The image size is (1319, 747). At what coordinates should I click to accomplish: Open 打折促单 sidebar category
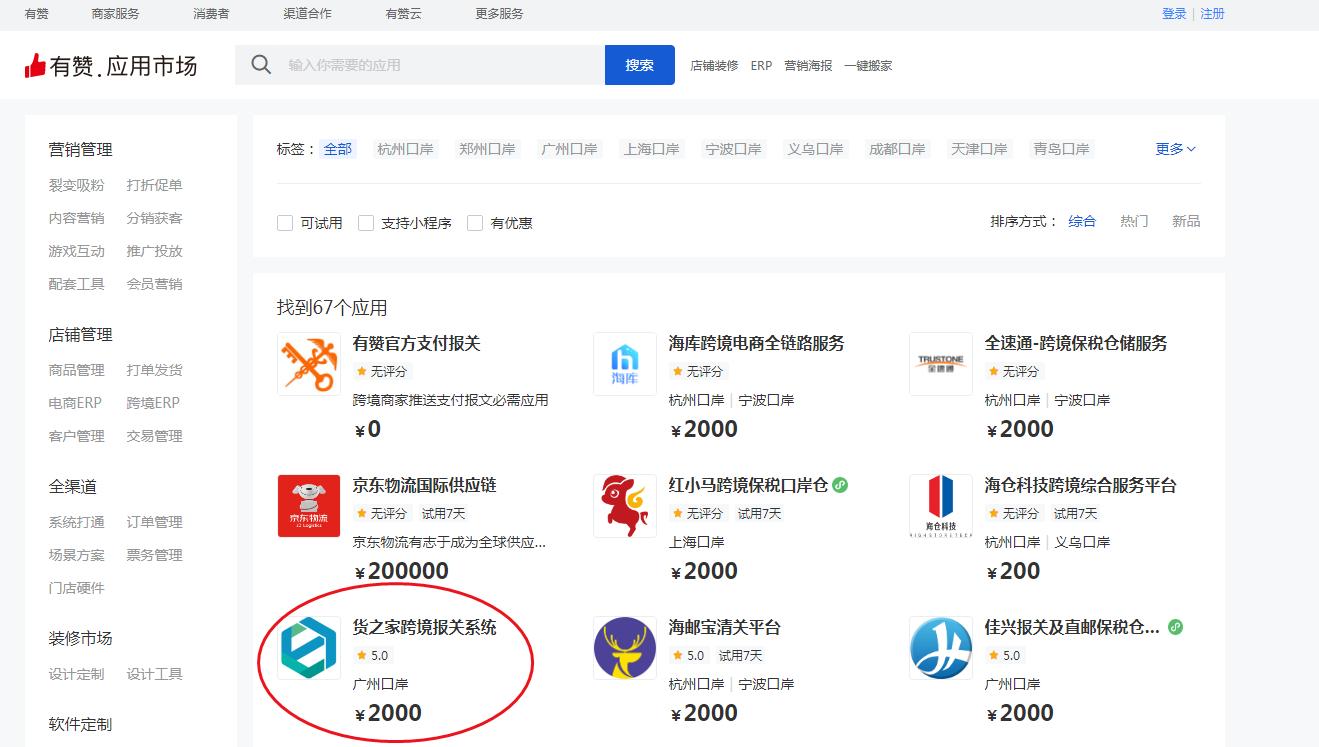click(x=154, y=185)
